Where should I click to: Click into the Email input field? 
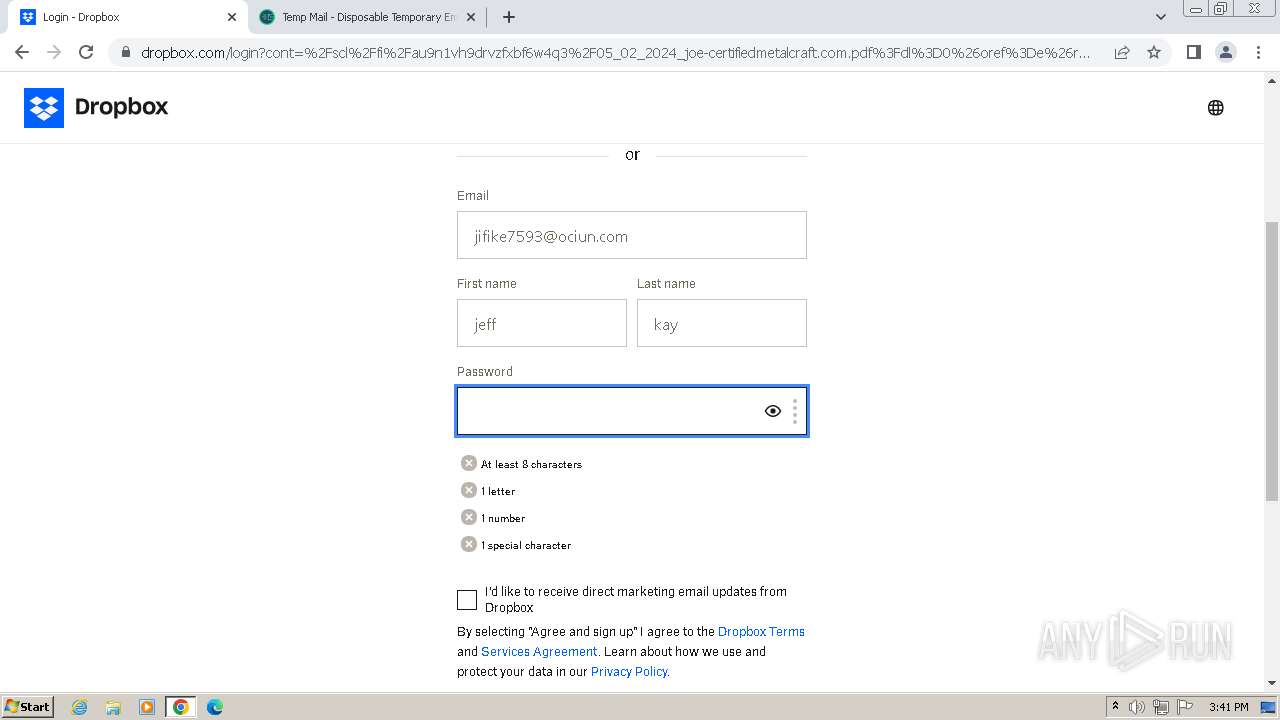click(x=632, y=235)
